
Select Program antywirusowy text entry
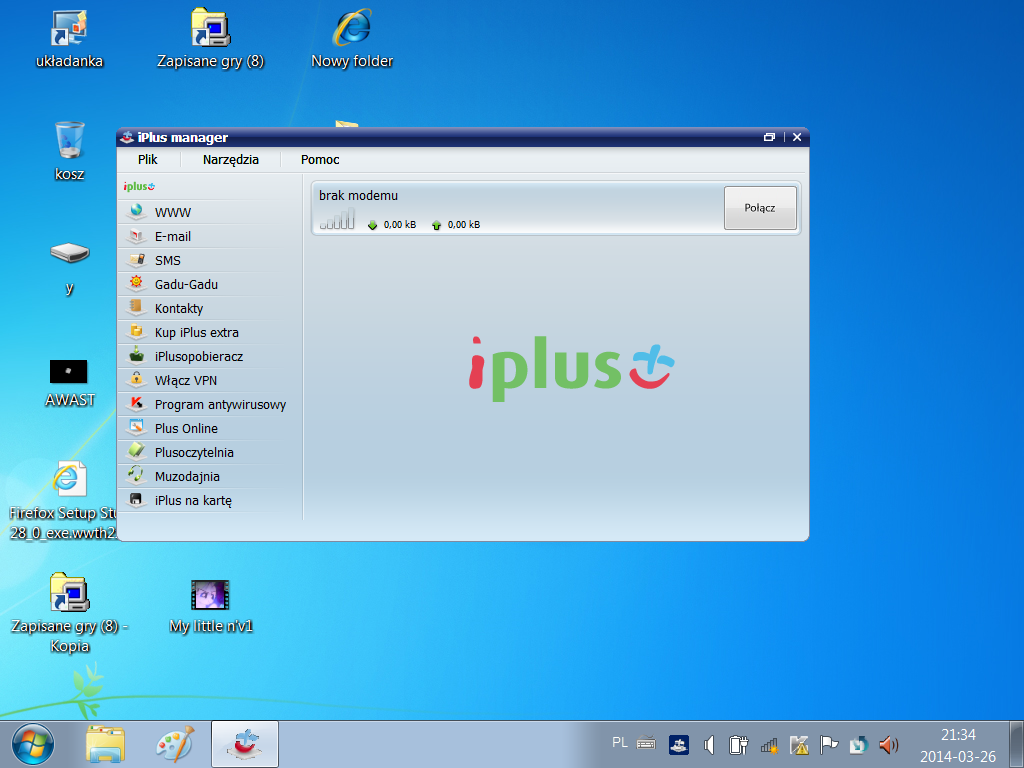tap(220, 405)
